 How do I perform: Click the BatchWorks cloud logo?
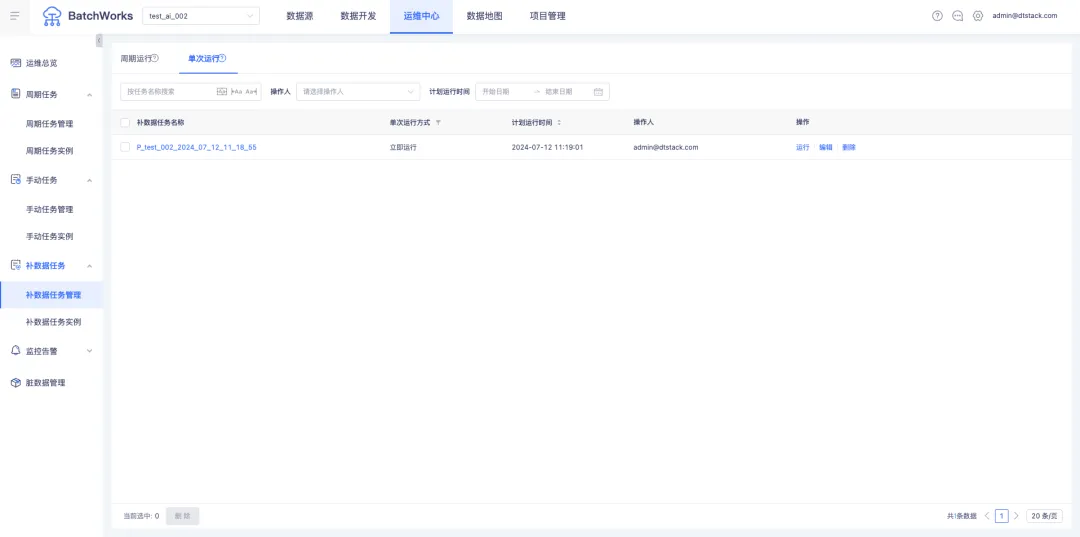coord(52,16)
